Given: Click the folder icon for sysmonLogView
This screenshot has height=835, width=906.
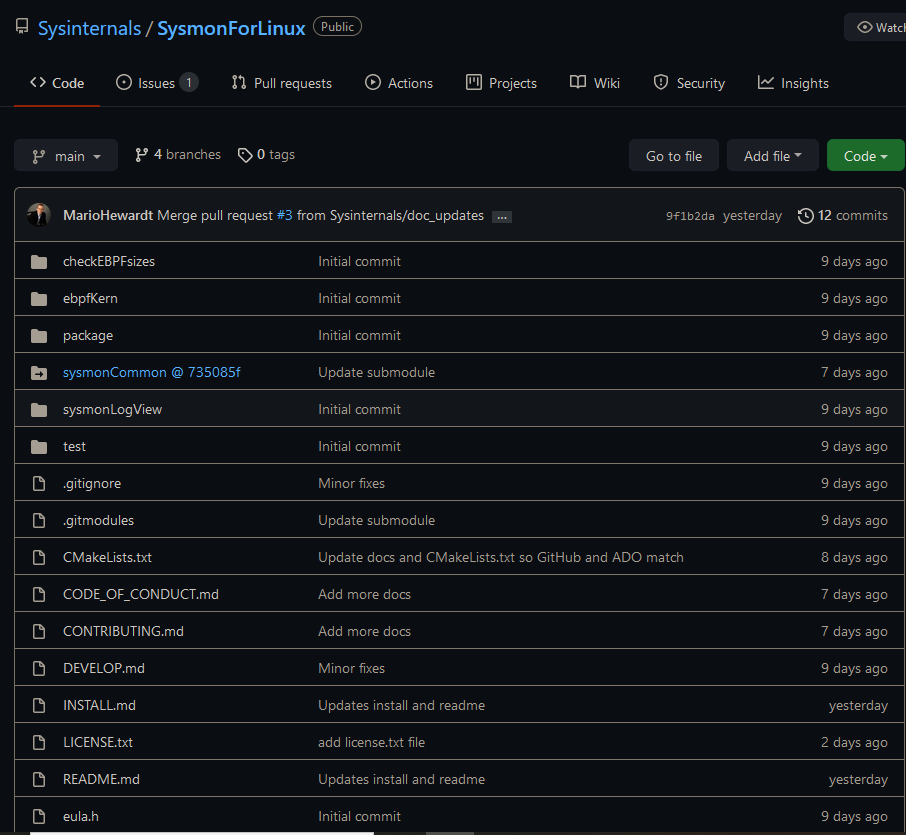Looking at the screenshot, I should pos(39,410).
